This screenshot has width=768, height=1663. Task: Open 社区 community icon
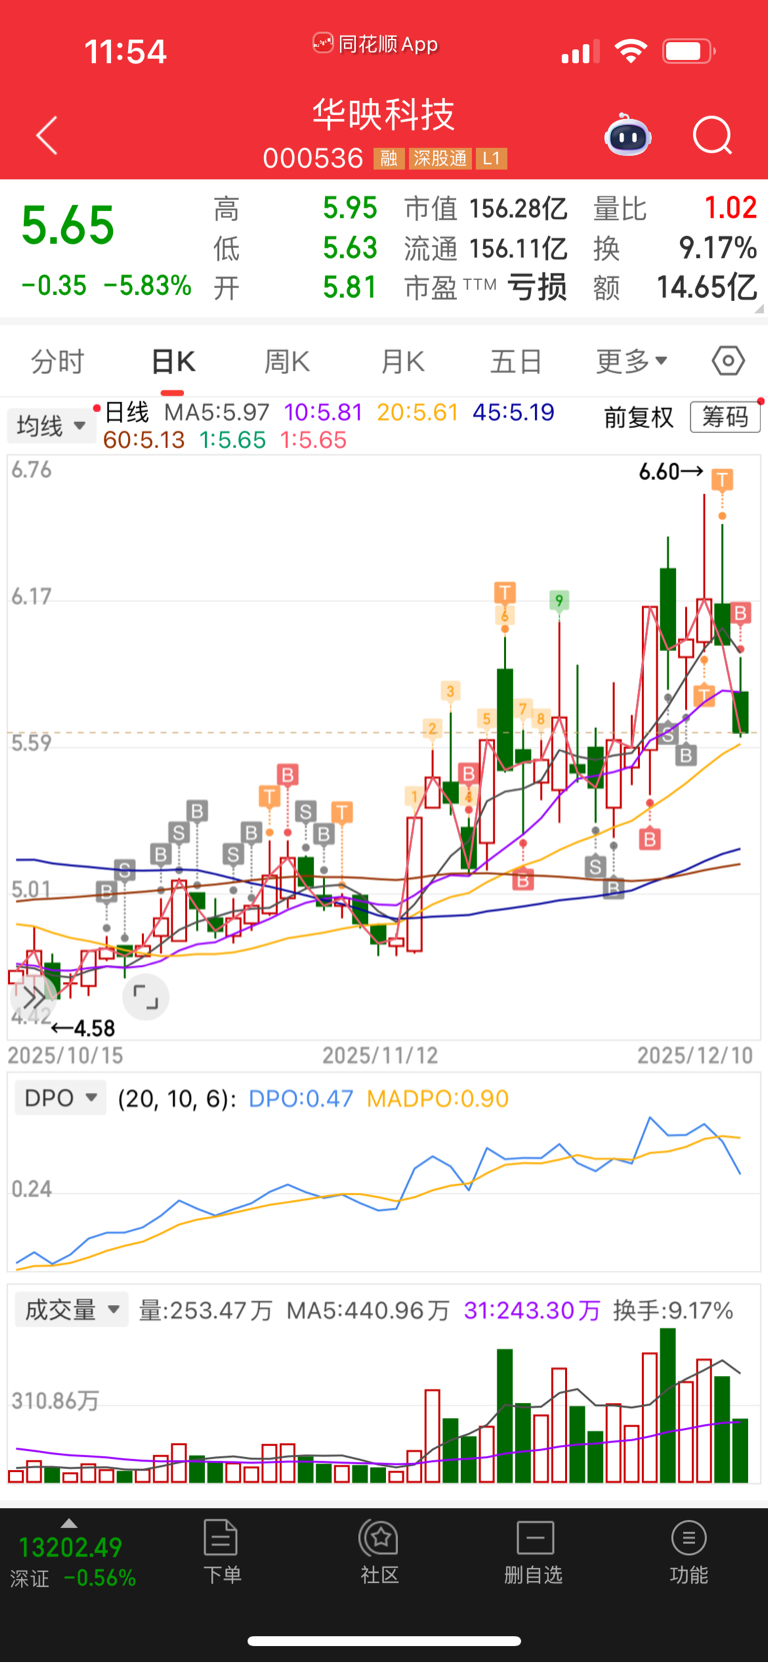pos(380,1552)
